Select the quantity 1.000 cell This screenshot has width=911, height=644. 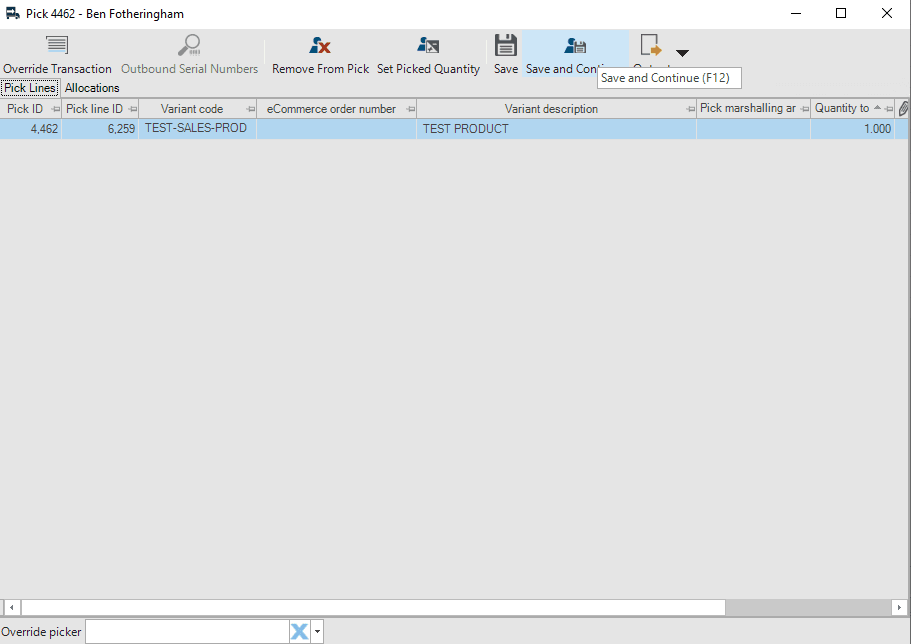[852, 129]
